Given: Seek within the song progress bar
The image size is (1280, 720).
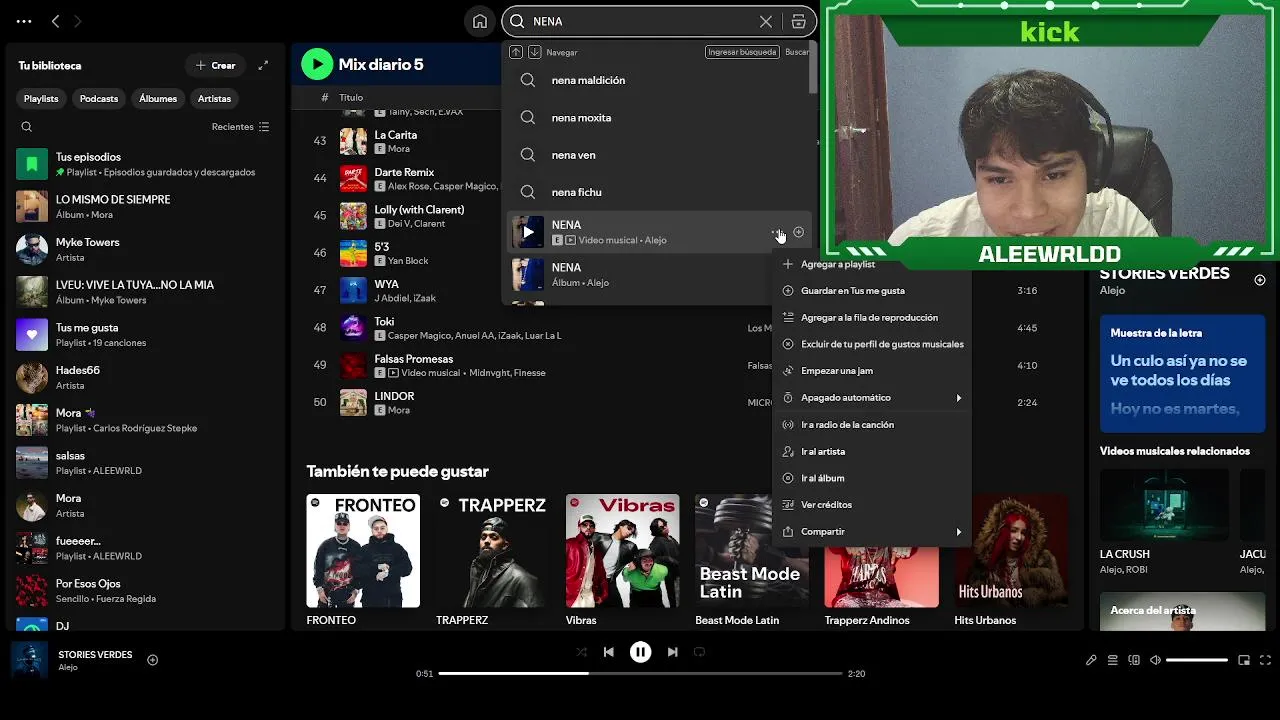Looking at the screenshot, I should click(640, 674).
